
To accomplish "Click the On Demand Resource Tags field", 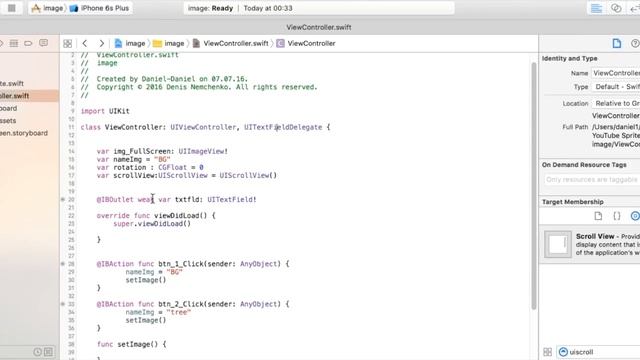I will pos(592,180).
